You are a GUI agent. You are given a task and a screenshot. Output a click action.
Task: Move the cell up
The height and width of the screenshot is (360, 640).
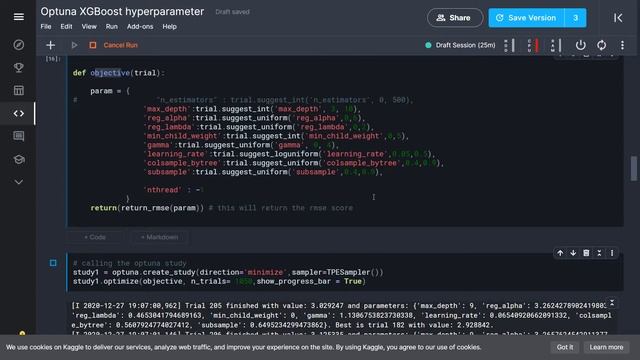pyautogui.click(x=560, y=253)
